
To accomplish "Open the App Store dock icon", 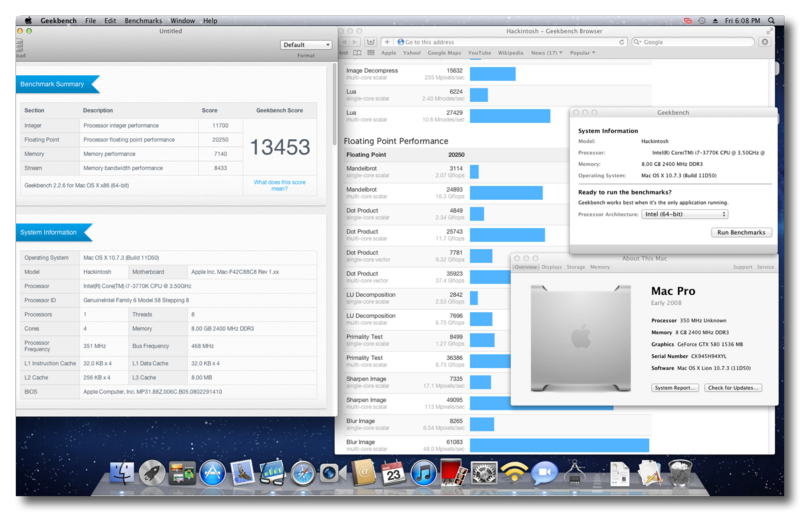I will [212, 473].
